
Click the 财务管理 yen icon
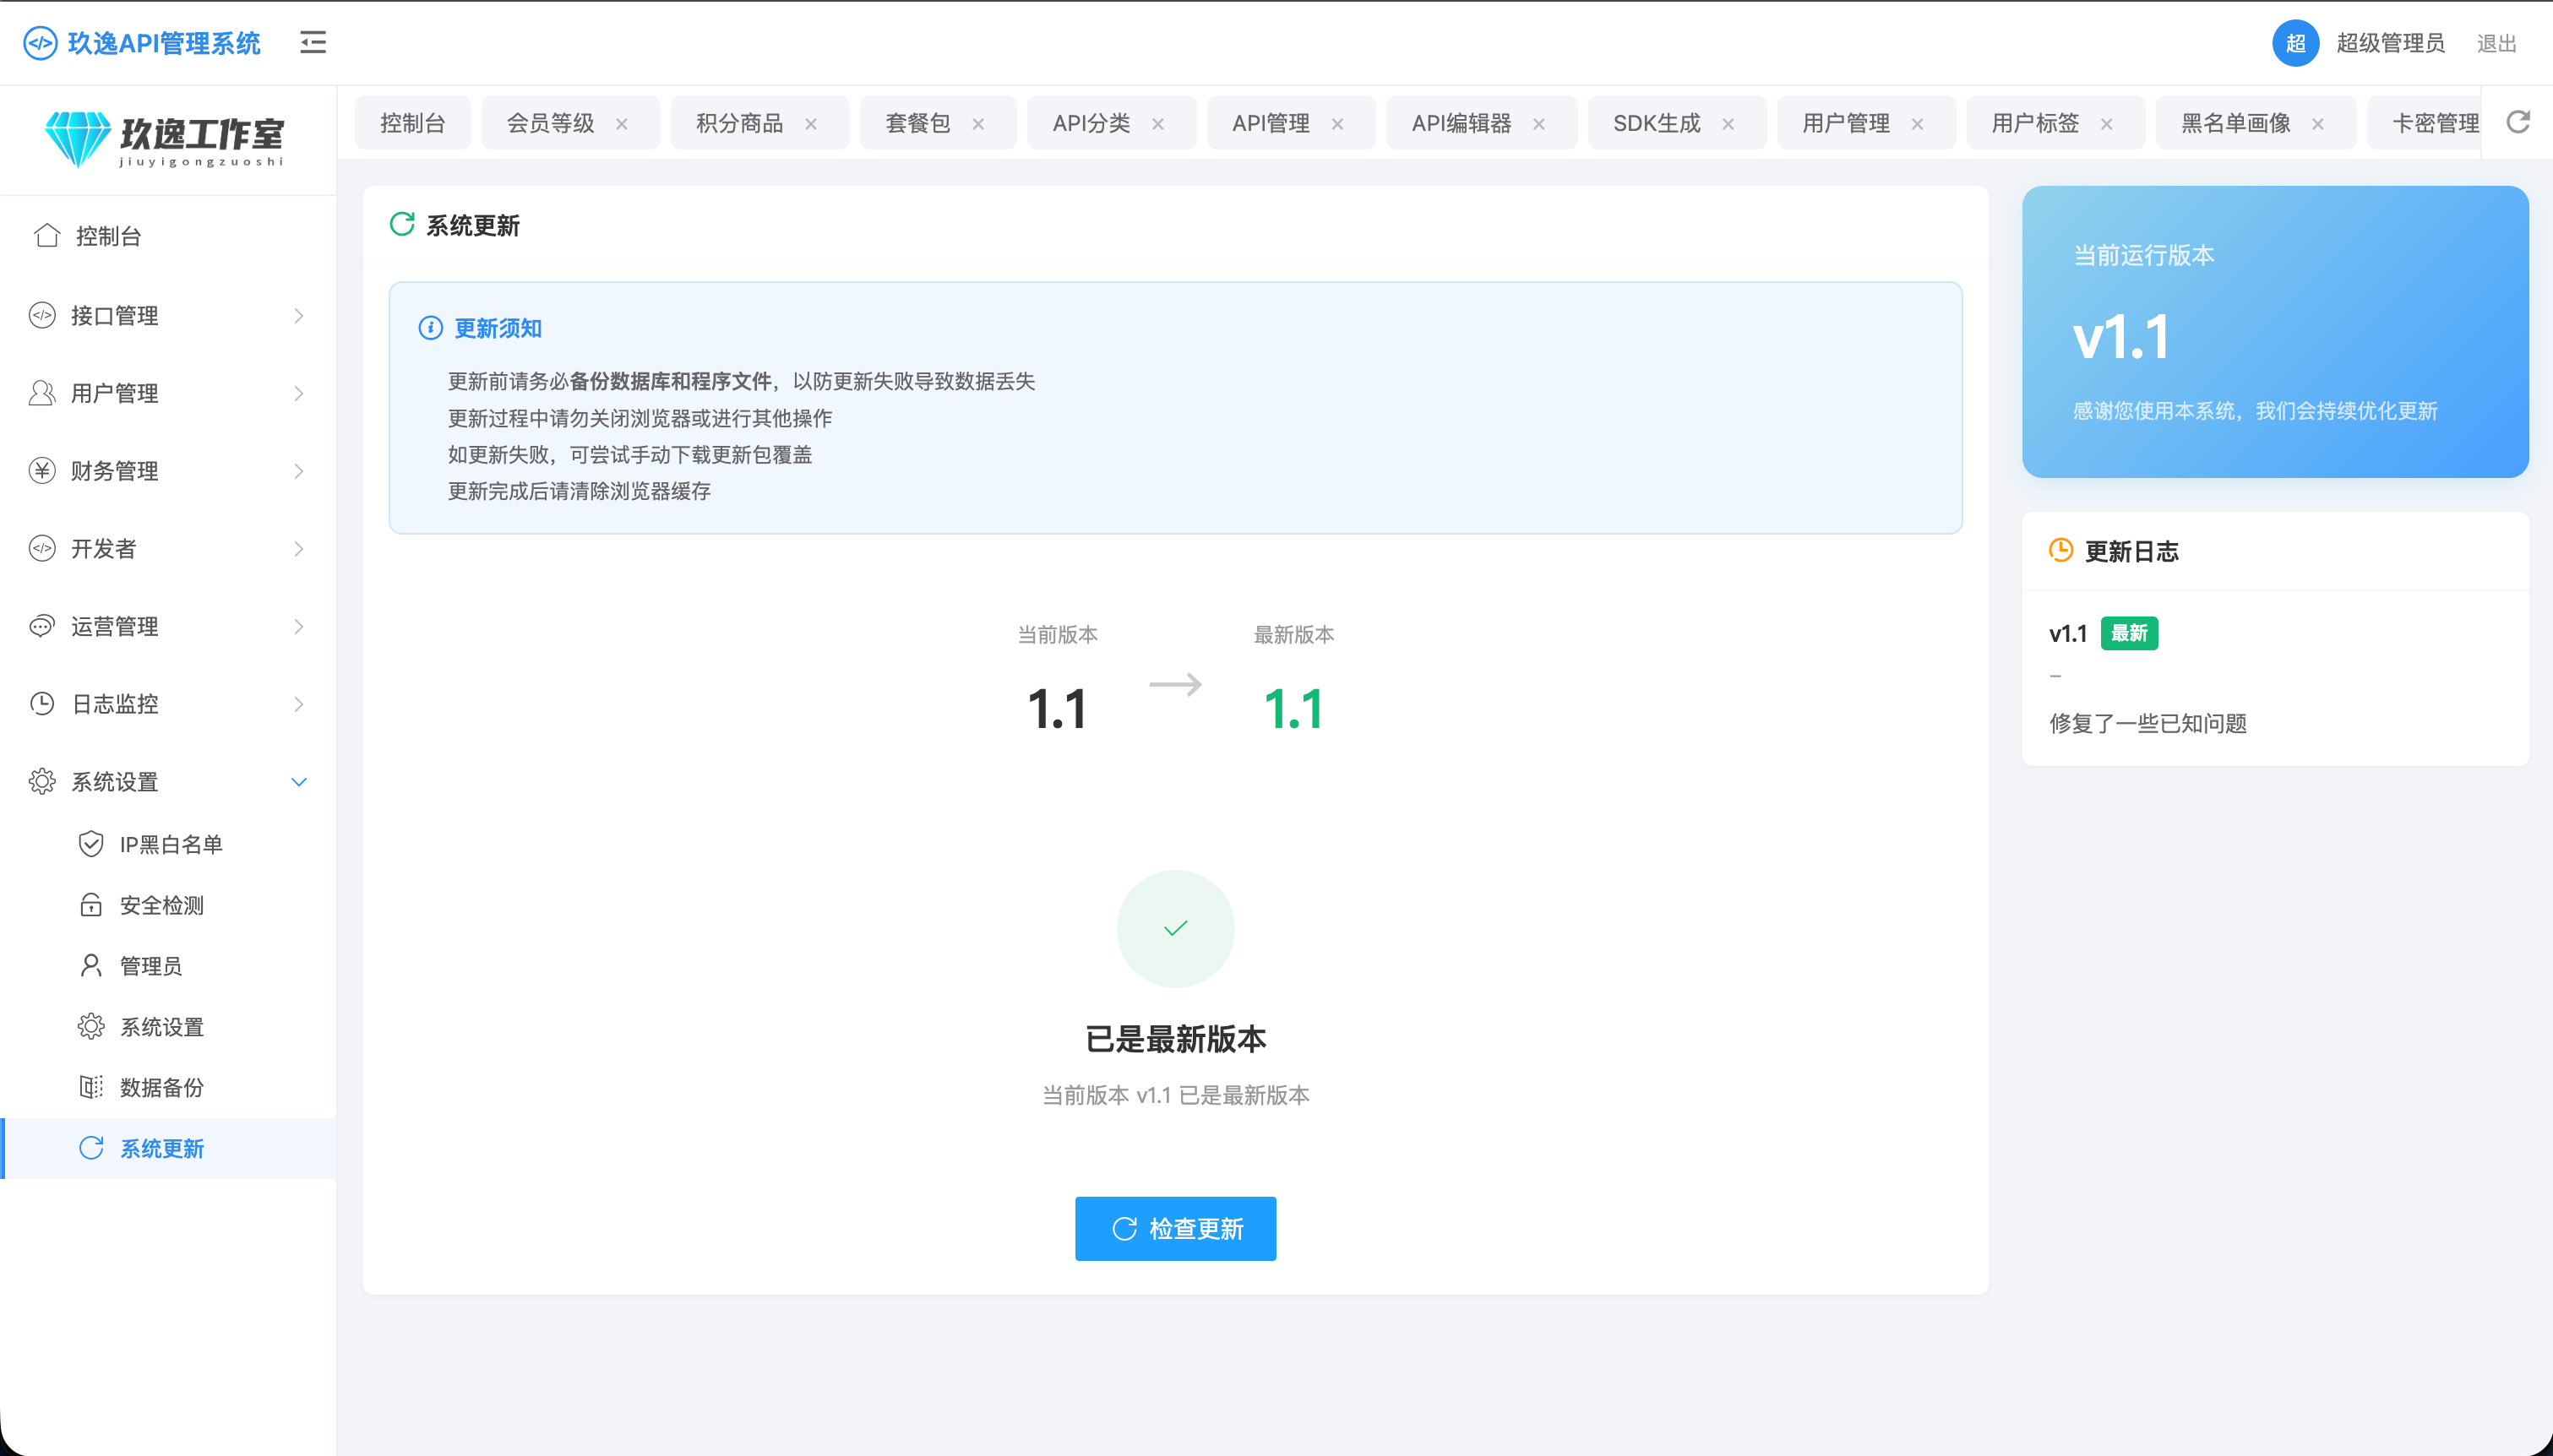[42, 470]
